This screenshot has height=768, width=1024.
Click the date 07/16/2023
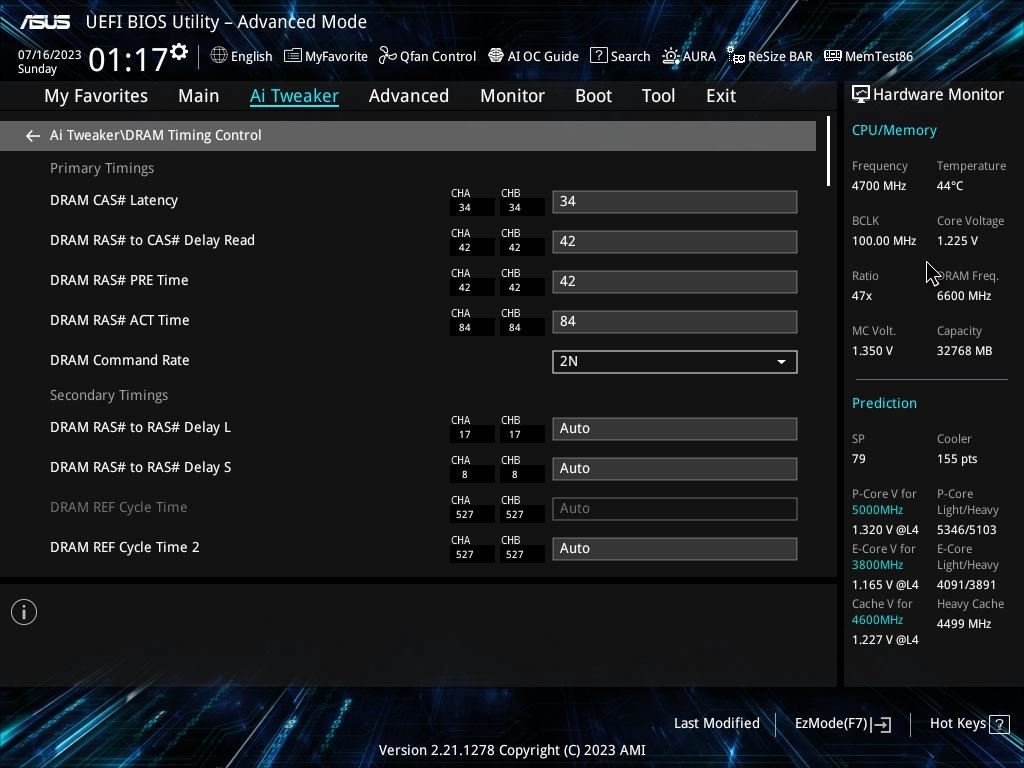pos(49,55)
